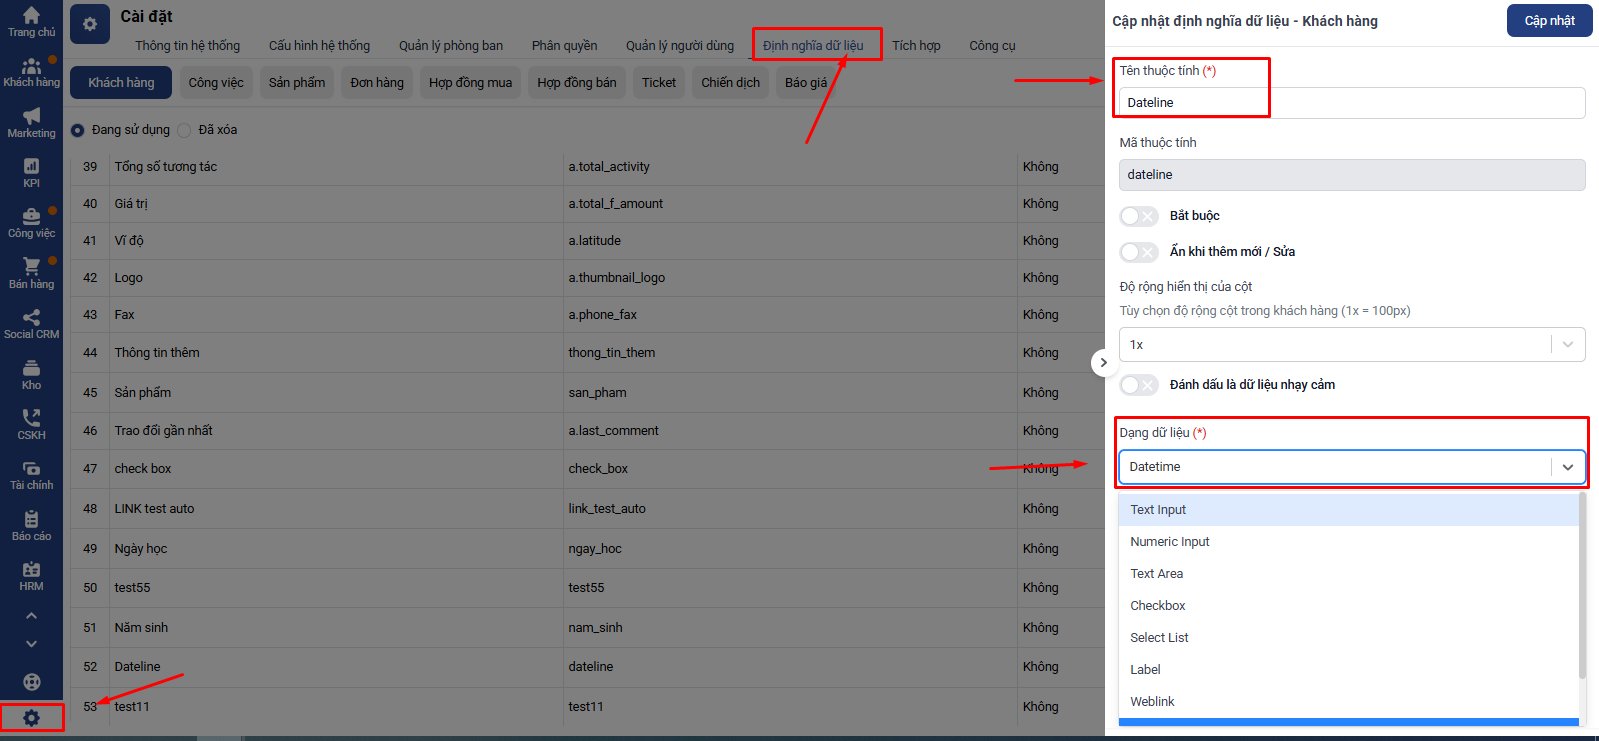Image resolution: width=1599 pixels, height=741 pixels.
Task: Switch to the Phân quyền tab
Action: point(564,46)
